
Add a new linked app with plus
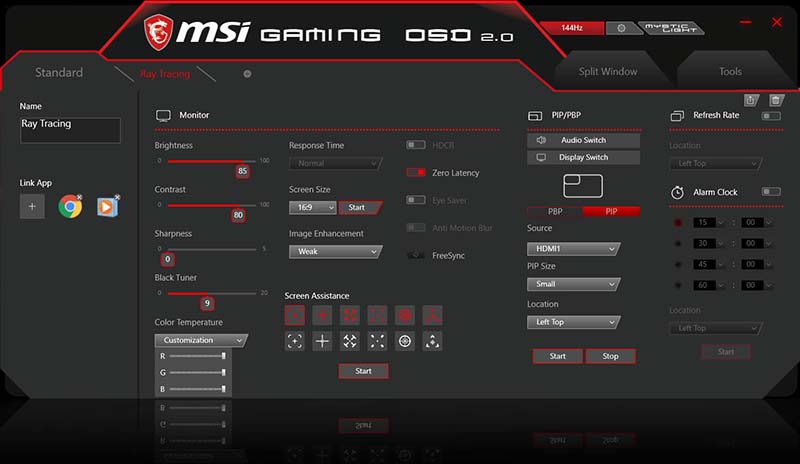(32, 206)
